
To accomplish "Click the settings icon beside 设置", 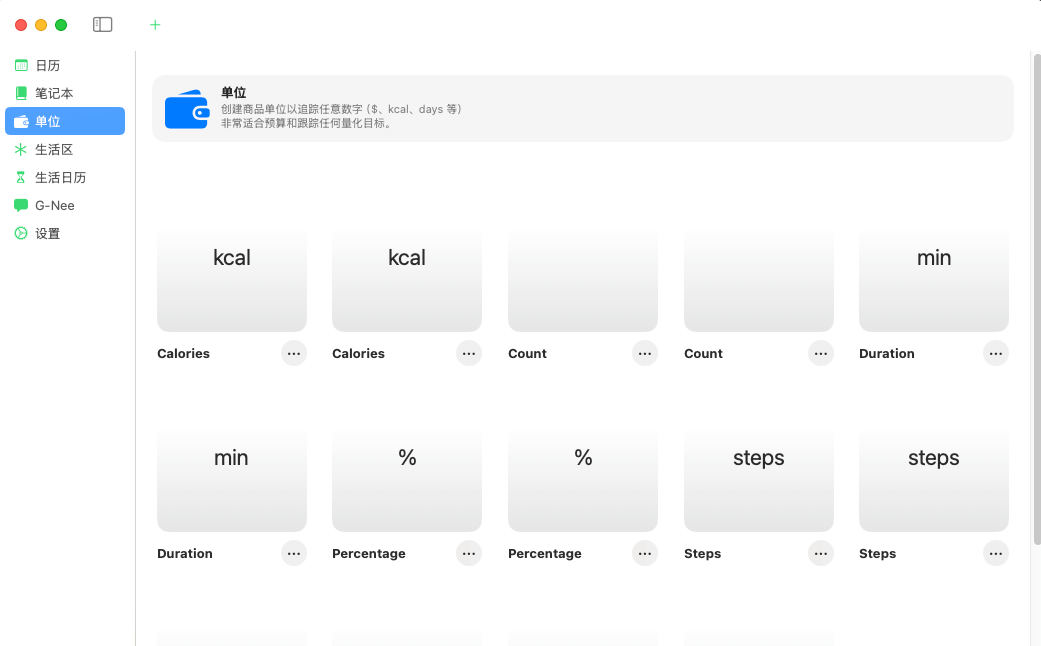I will (x=21, y=233).
